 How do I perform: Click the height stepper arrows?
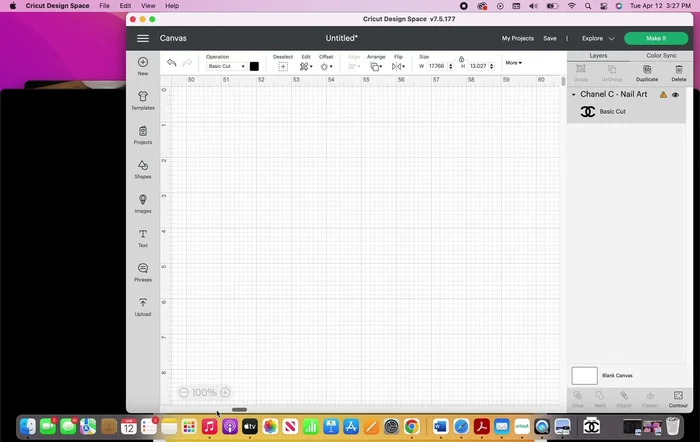(x=492, y=66)
